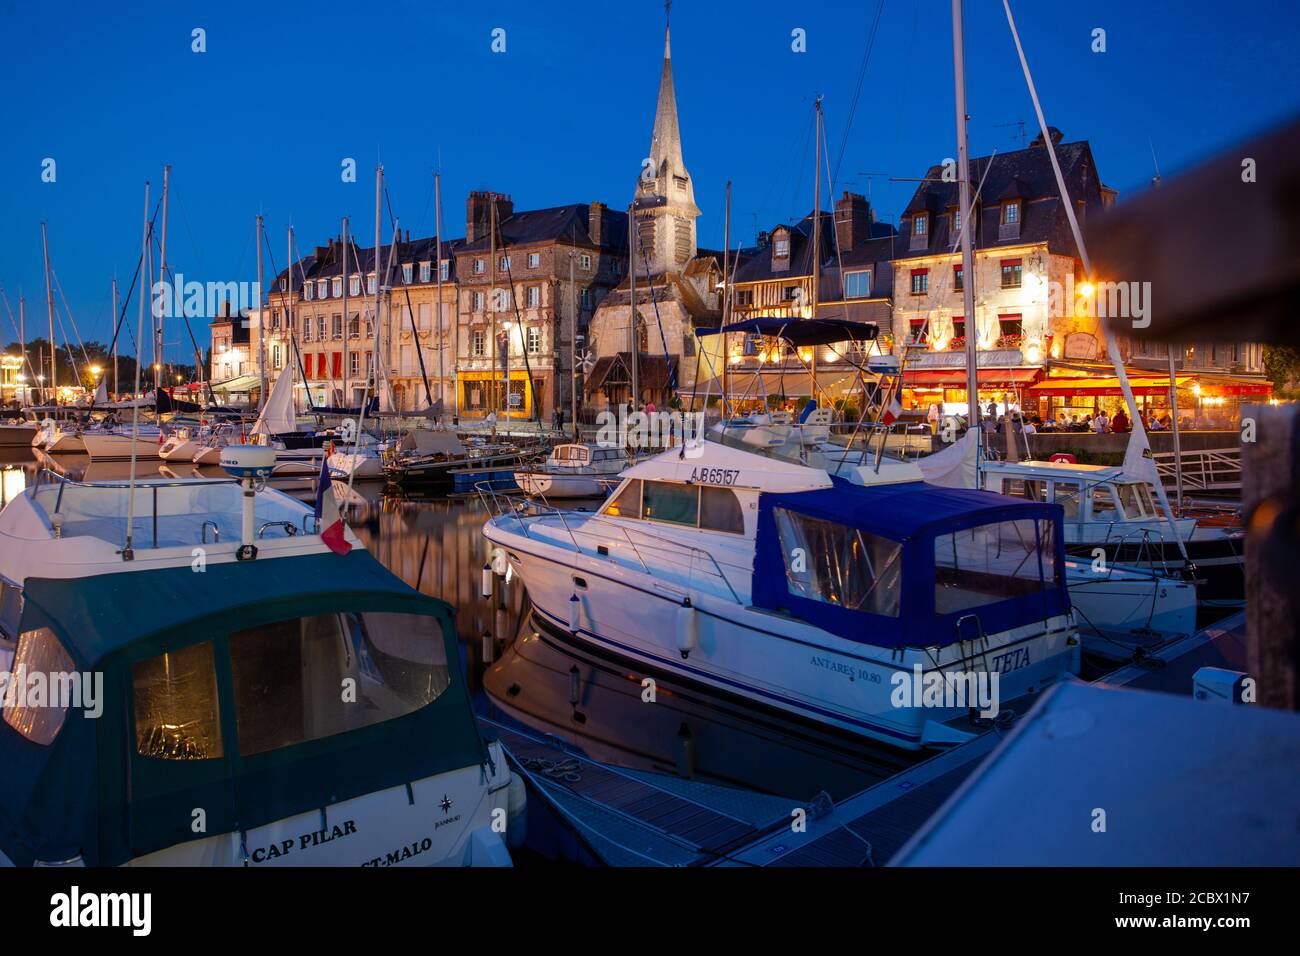
Task: Click the "ST-MALO" home port lettering
Action: (396, 853)
